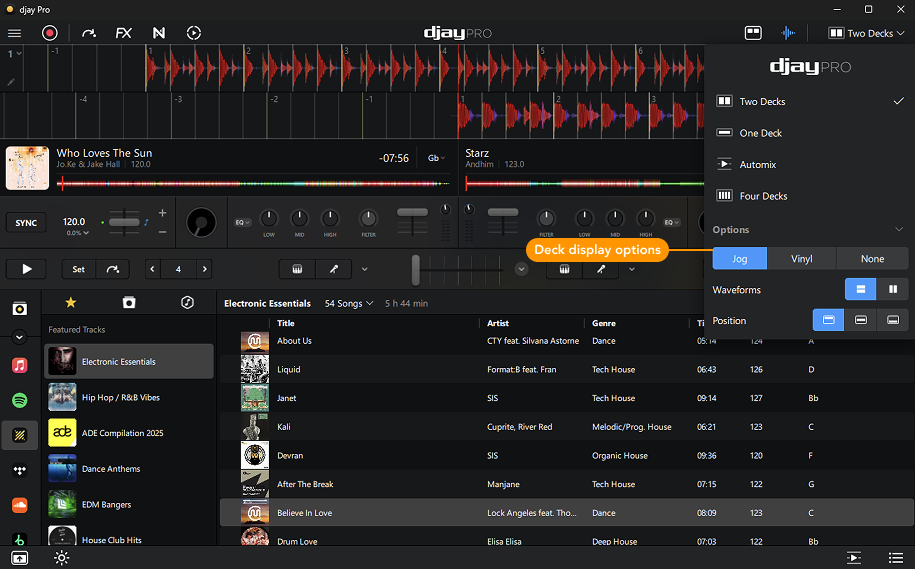Image resolution: width=915 pixels, height=569 pixels.
Task: Toggle the blue waveform display icon
Action: pos(788,33)
